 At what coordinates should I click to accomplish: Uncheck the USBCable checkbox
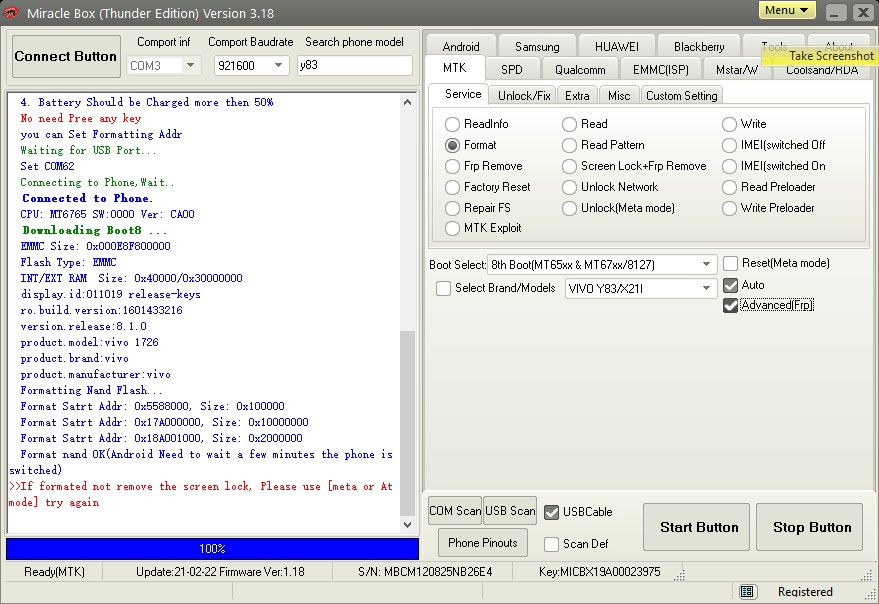click(551, 512)
